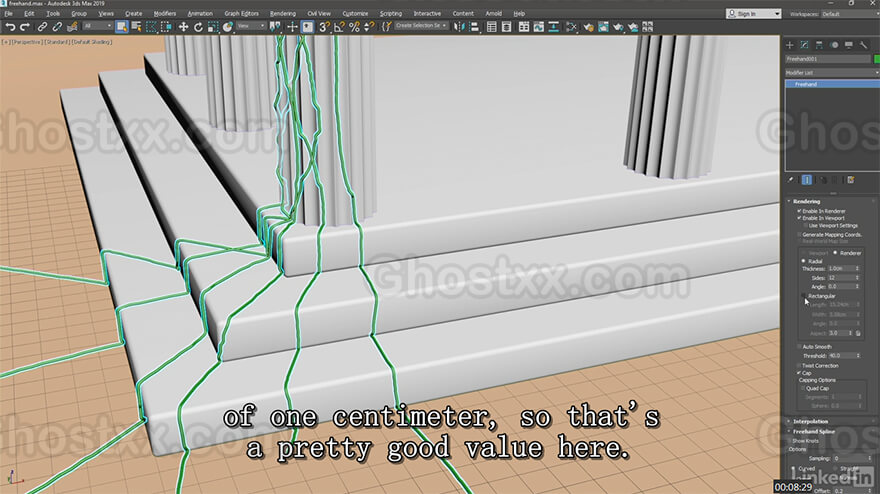Click the Rectangular Selection Region icon
The height and width of the screenshot is (494, 880).
pos(152,26)
